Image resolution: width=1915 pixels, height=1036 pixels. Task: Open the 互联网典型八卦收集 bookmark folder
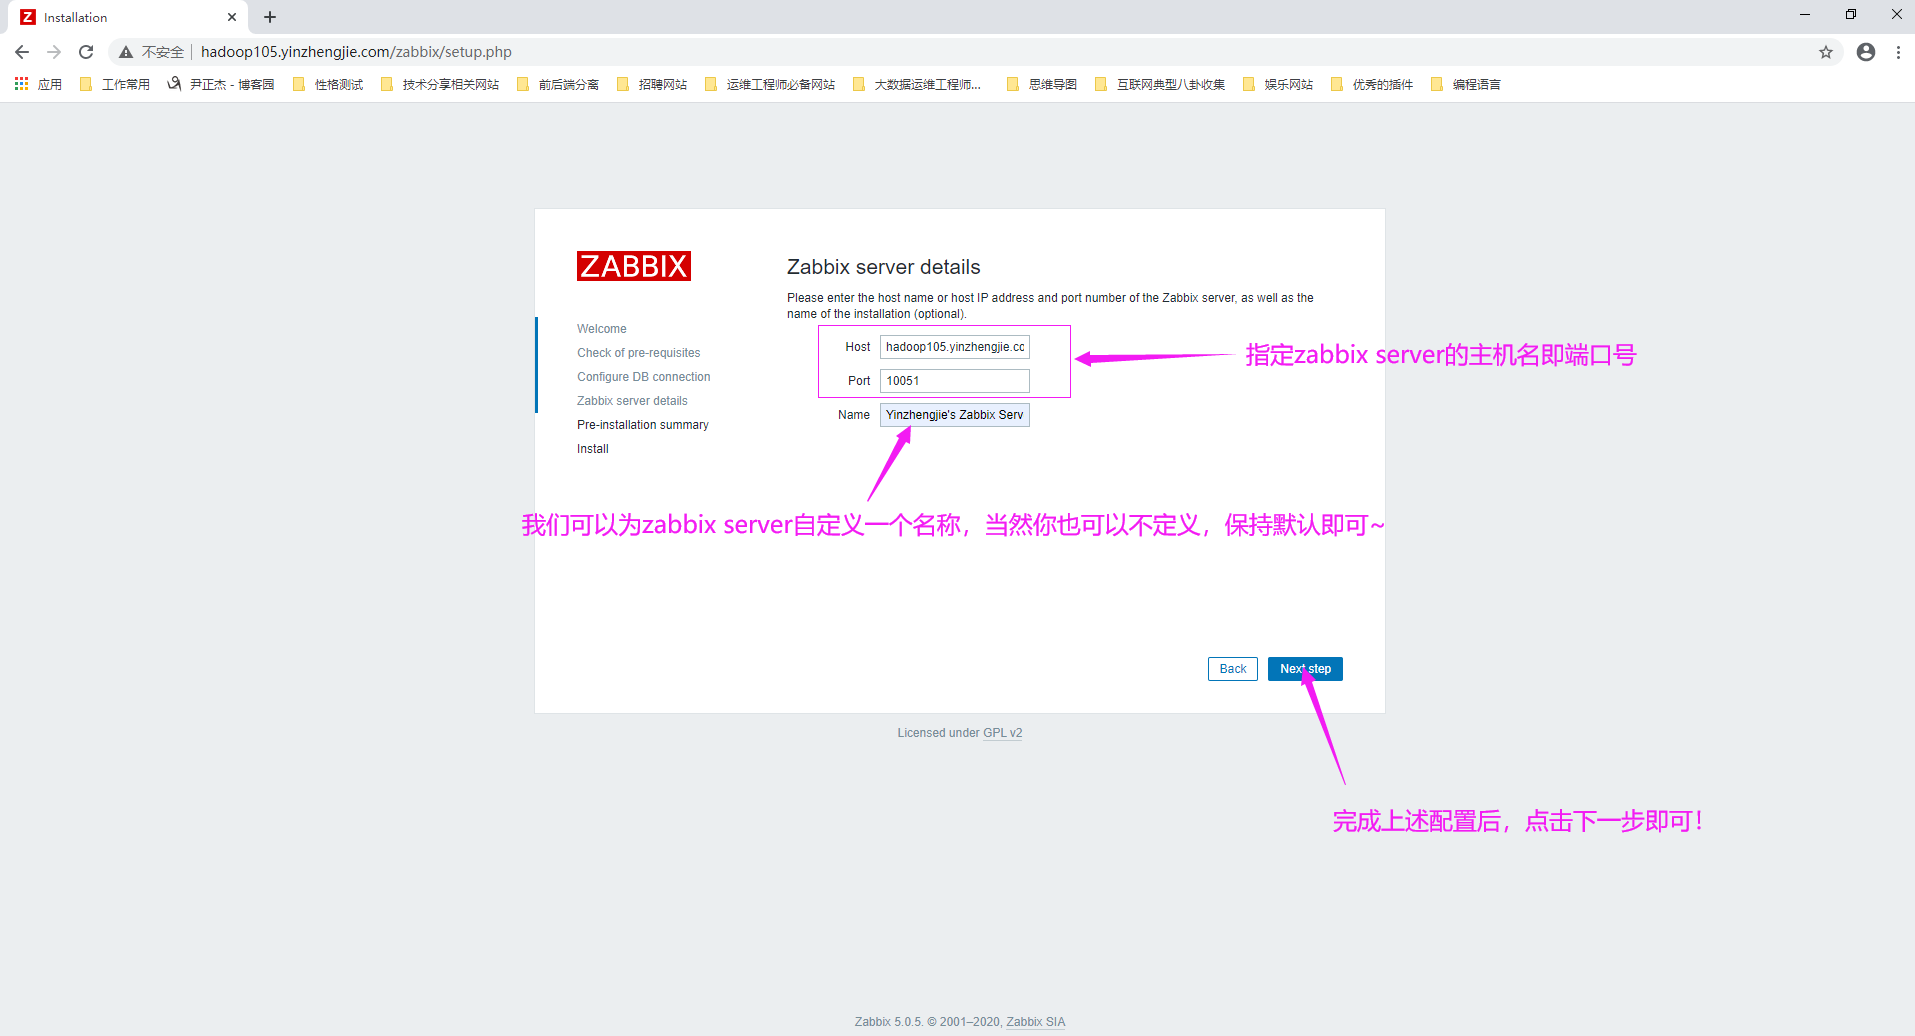click(x=1160, y=84)
